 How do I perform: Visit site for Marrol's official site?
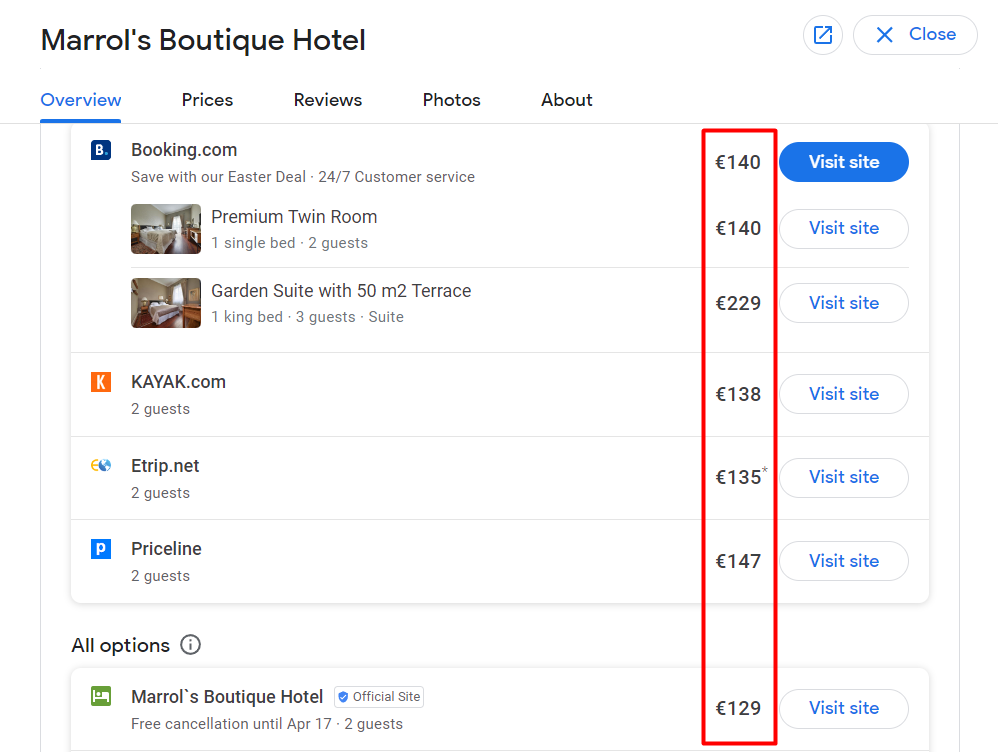(x=844, y=709)
